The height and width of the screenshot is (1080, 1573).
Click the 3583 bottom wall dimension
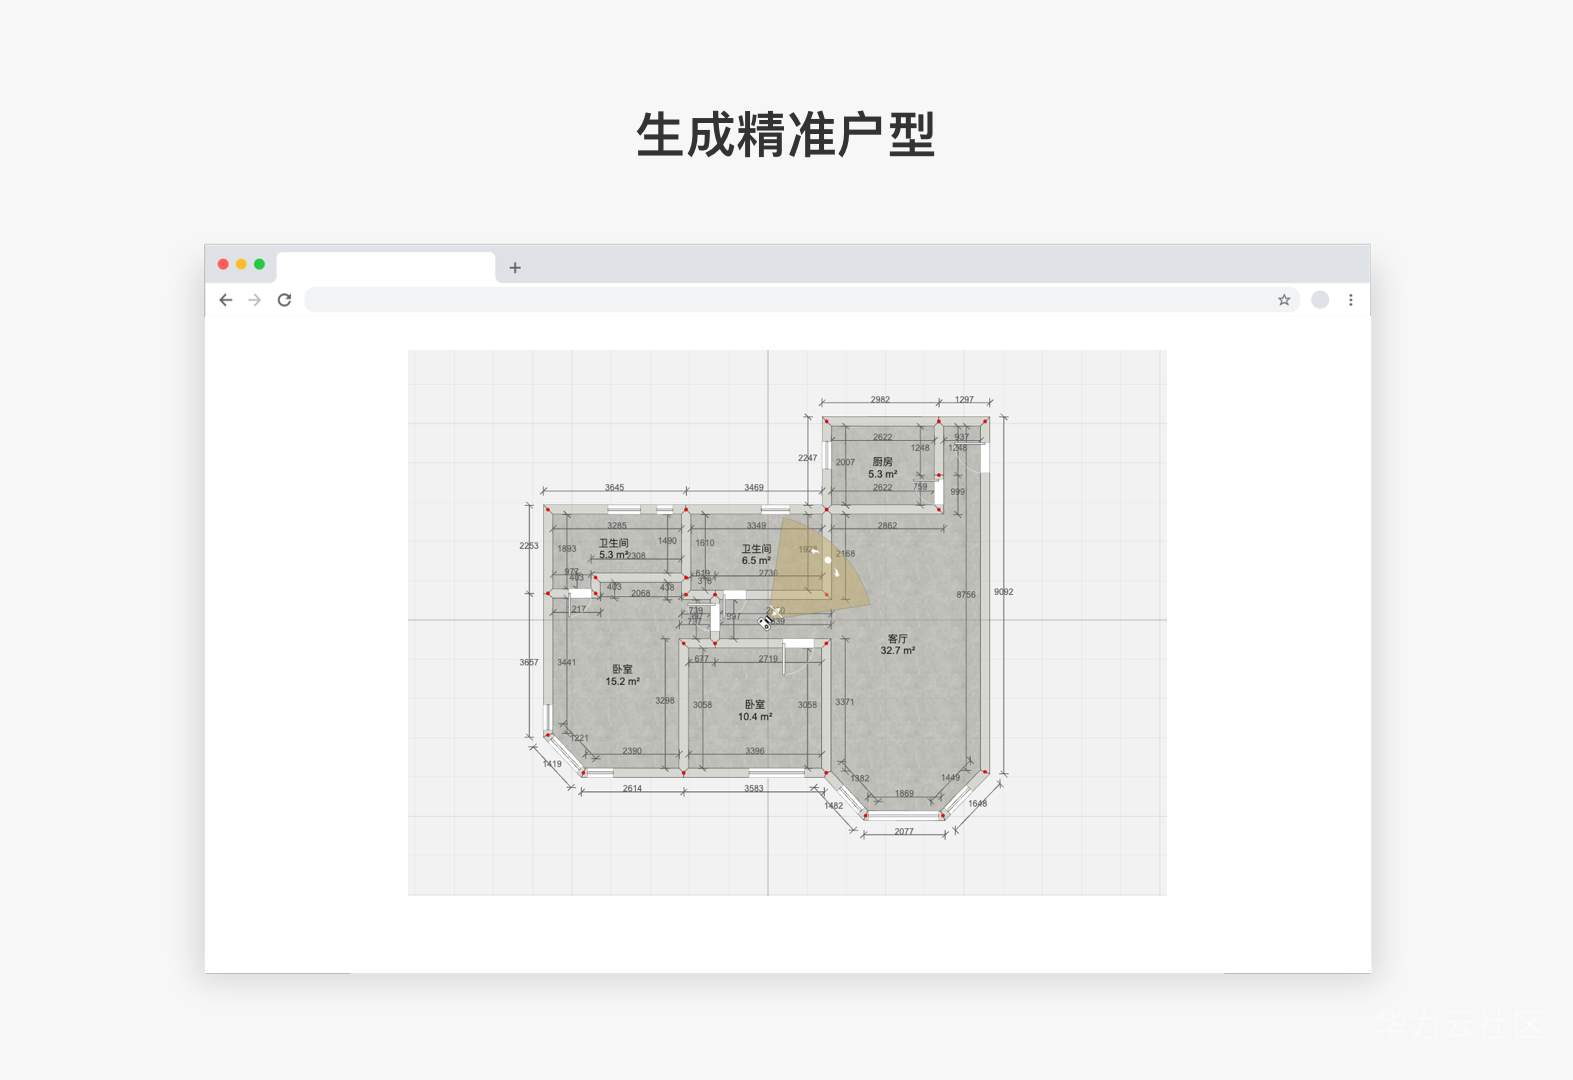754,789
